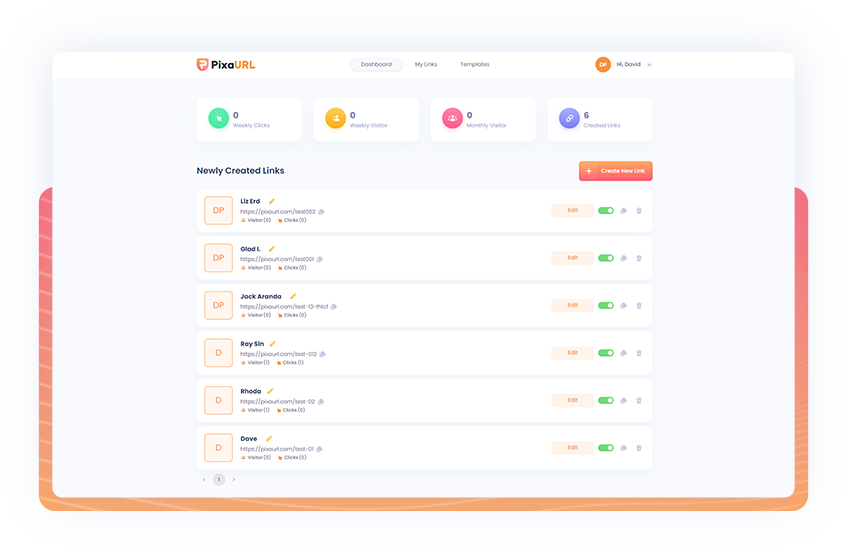
Task: Expand the Hi, David account dropdown arrow
Action: click(649, 64)
